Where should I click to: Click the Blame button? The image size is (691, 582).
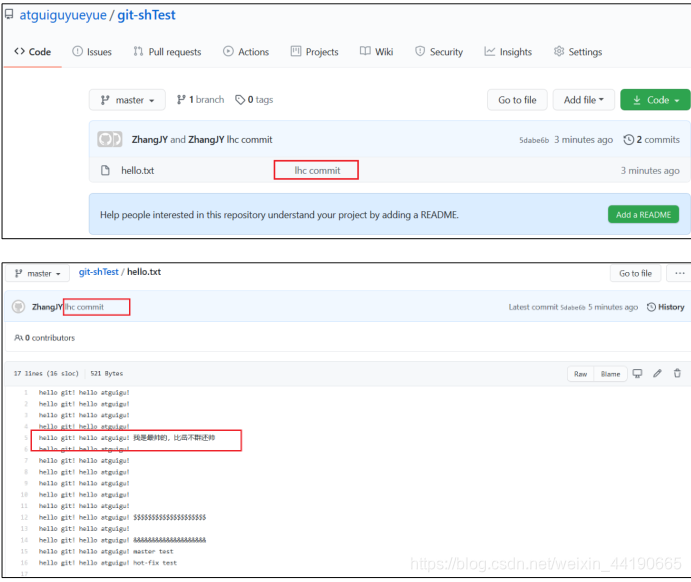610,374
